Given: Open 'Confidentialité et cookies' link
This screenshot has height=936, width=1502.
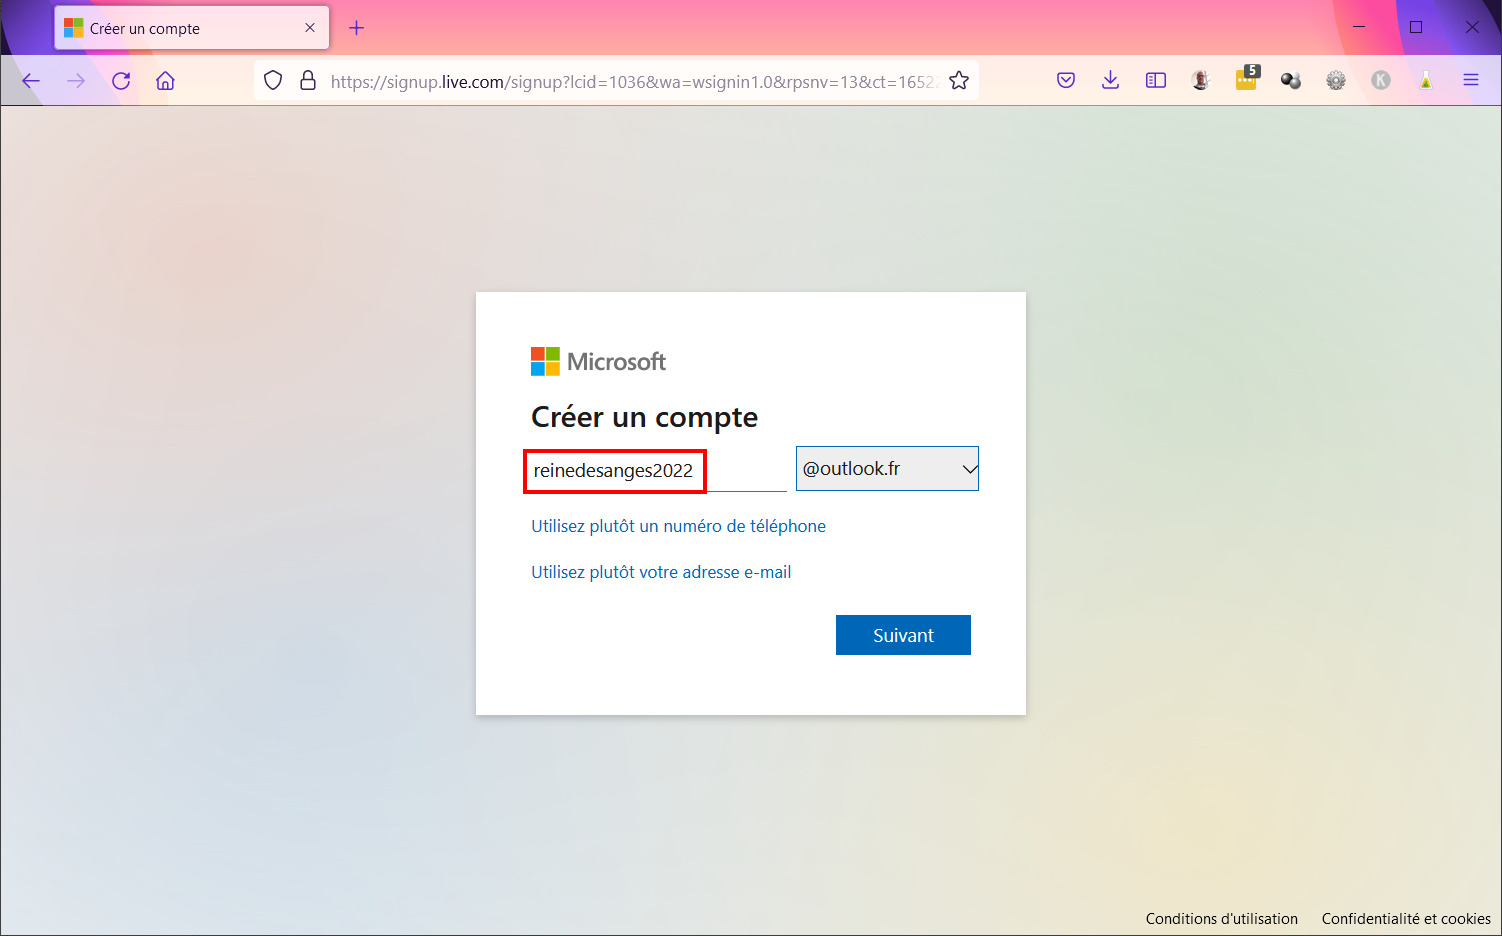Looking at the screenshot, I should coord(1406,919).
